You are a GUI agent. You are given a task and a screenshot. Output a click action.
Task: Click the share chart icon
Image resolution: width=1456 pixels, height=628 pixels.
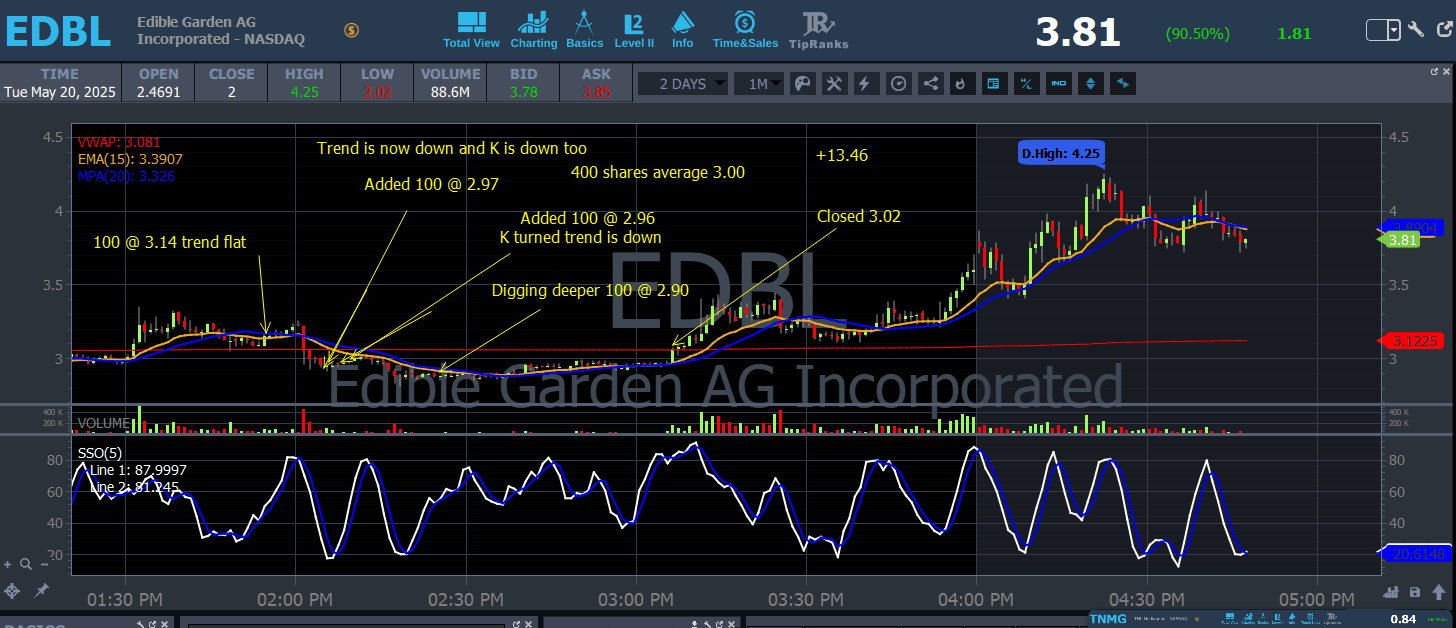point(930,84)
